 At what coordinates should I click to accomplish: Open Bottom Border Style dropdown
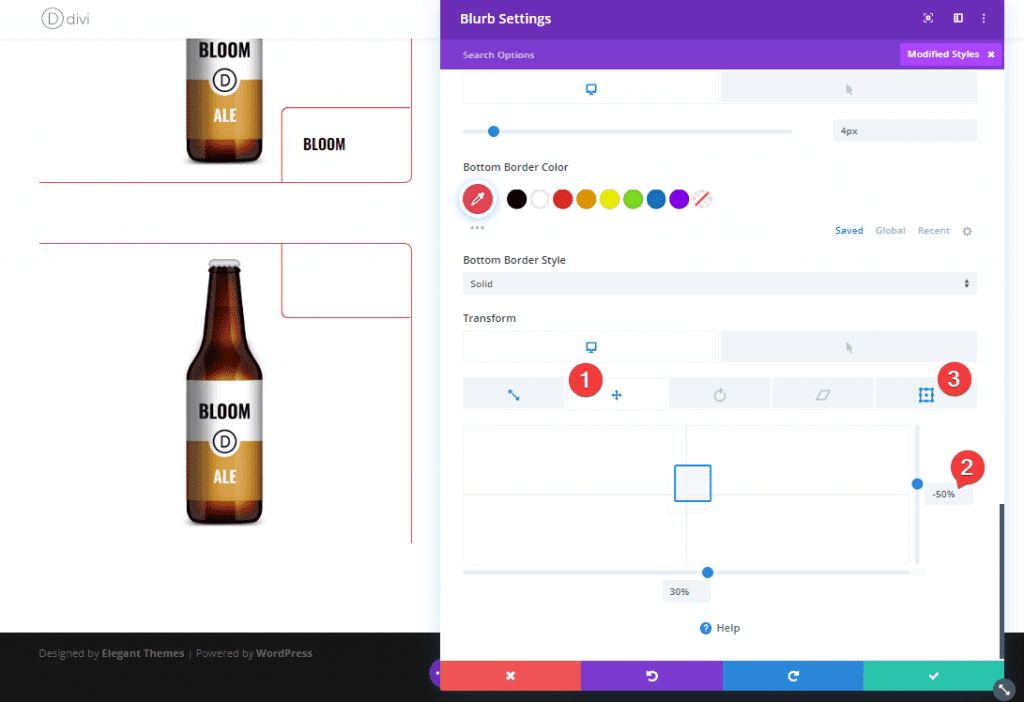tap(720, 283)
